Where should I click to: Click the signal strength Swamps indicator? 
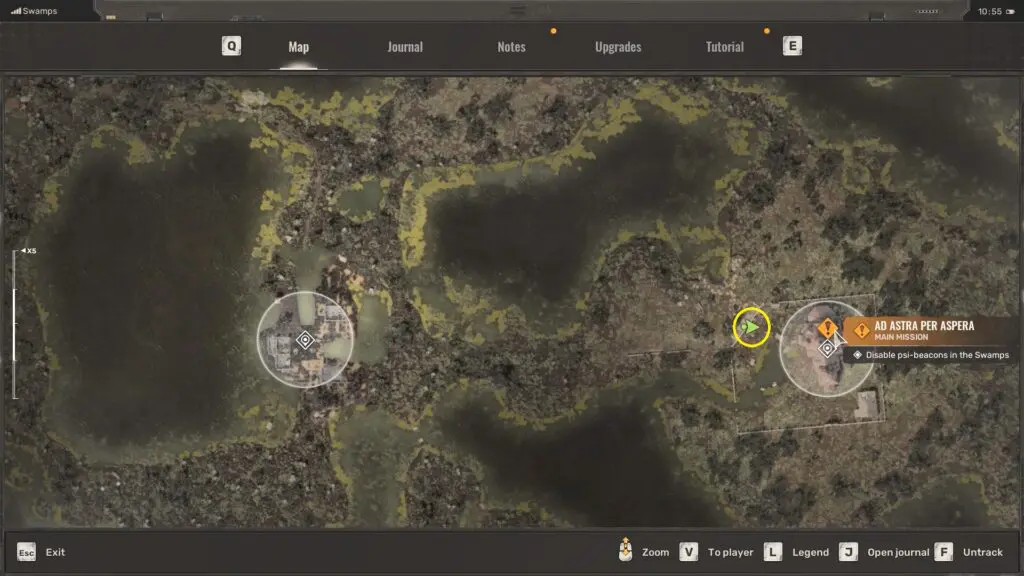[34, 11]
